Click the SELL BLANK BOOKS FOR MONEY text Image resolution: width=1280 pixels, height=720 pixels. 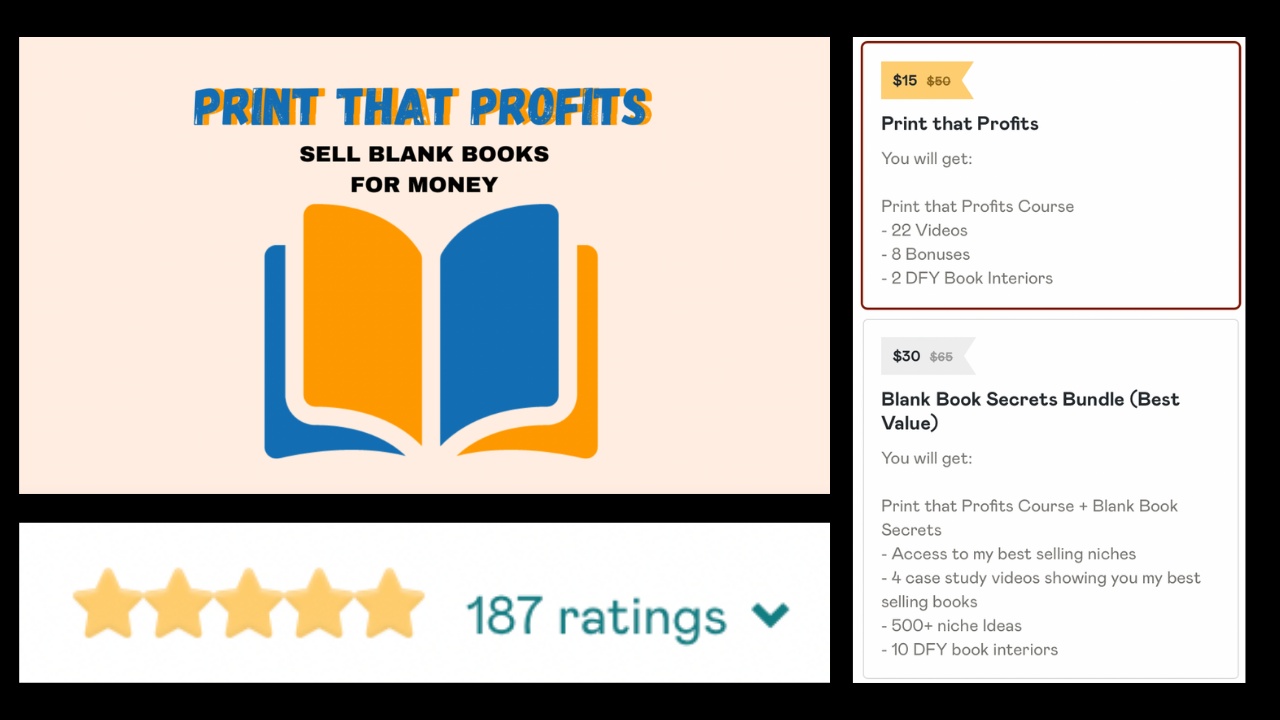pyautogui.click(x=424, y=169)
